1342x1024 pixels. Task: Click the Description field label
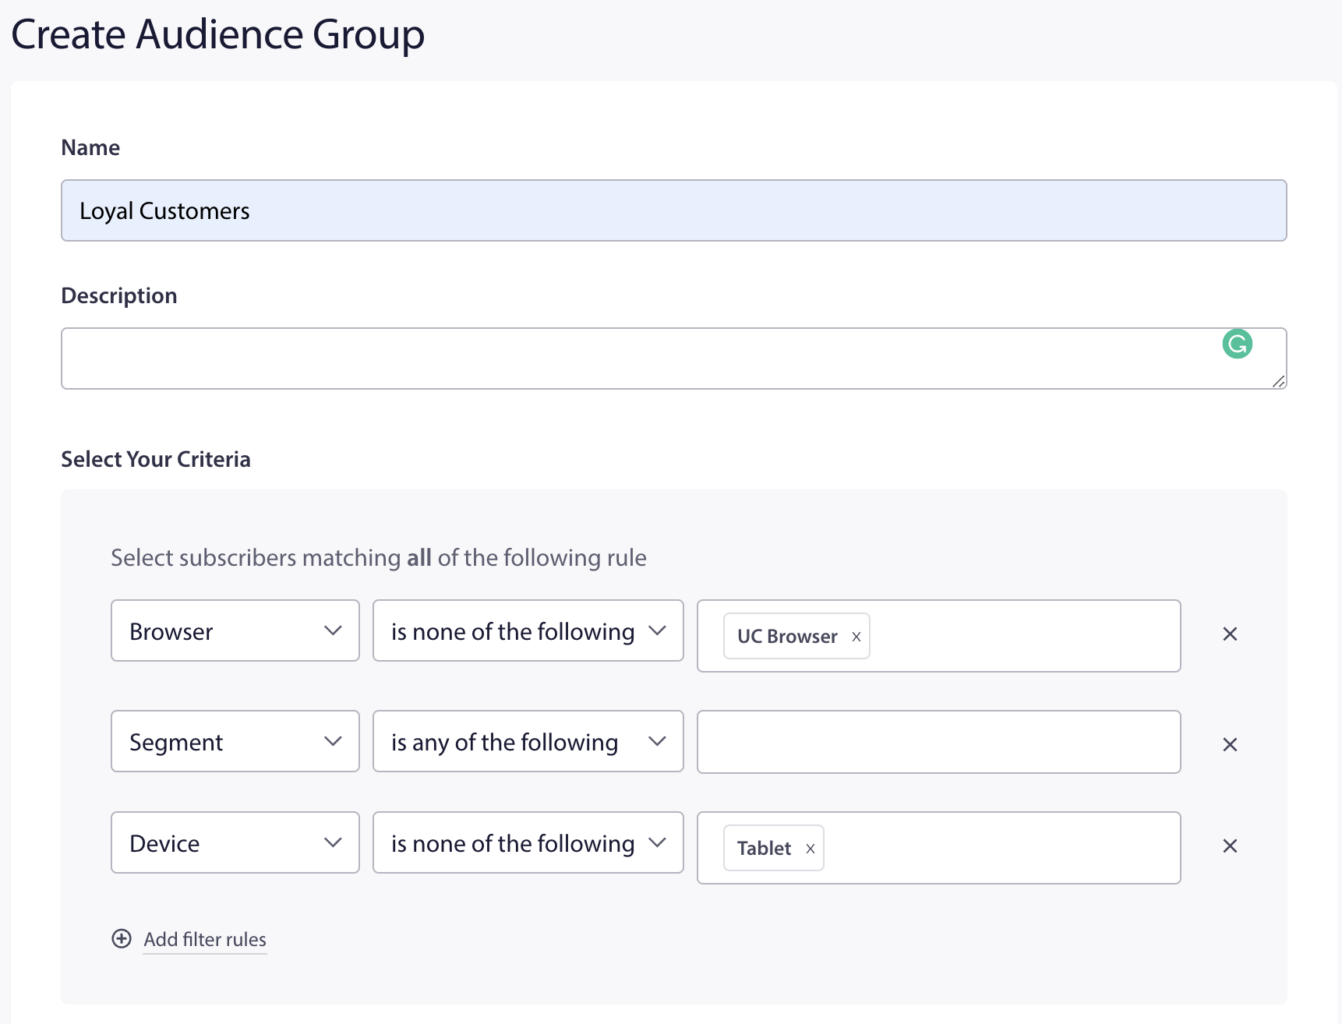pyautogui.click(x=119, y=296)
